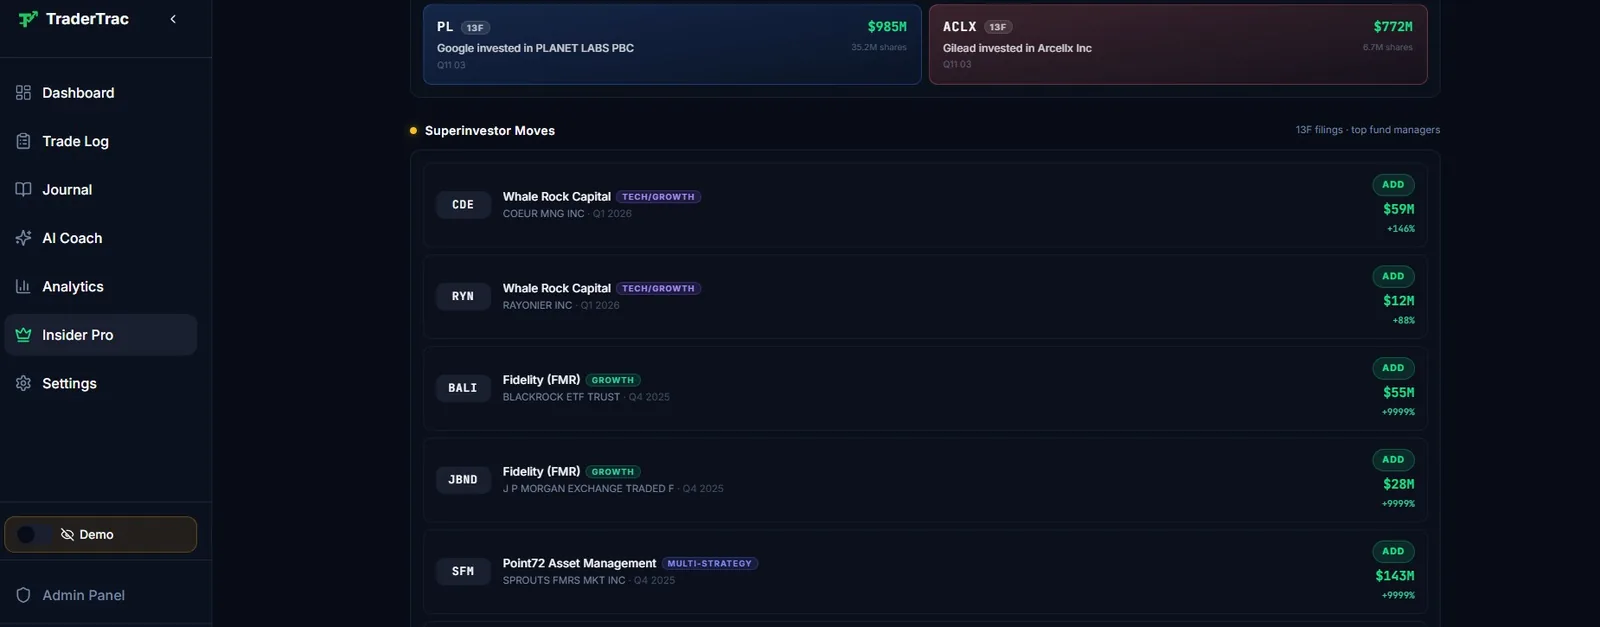
Task: Click the Superinvestor Moves heading
Action: [490, 131]
